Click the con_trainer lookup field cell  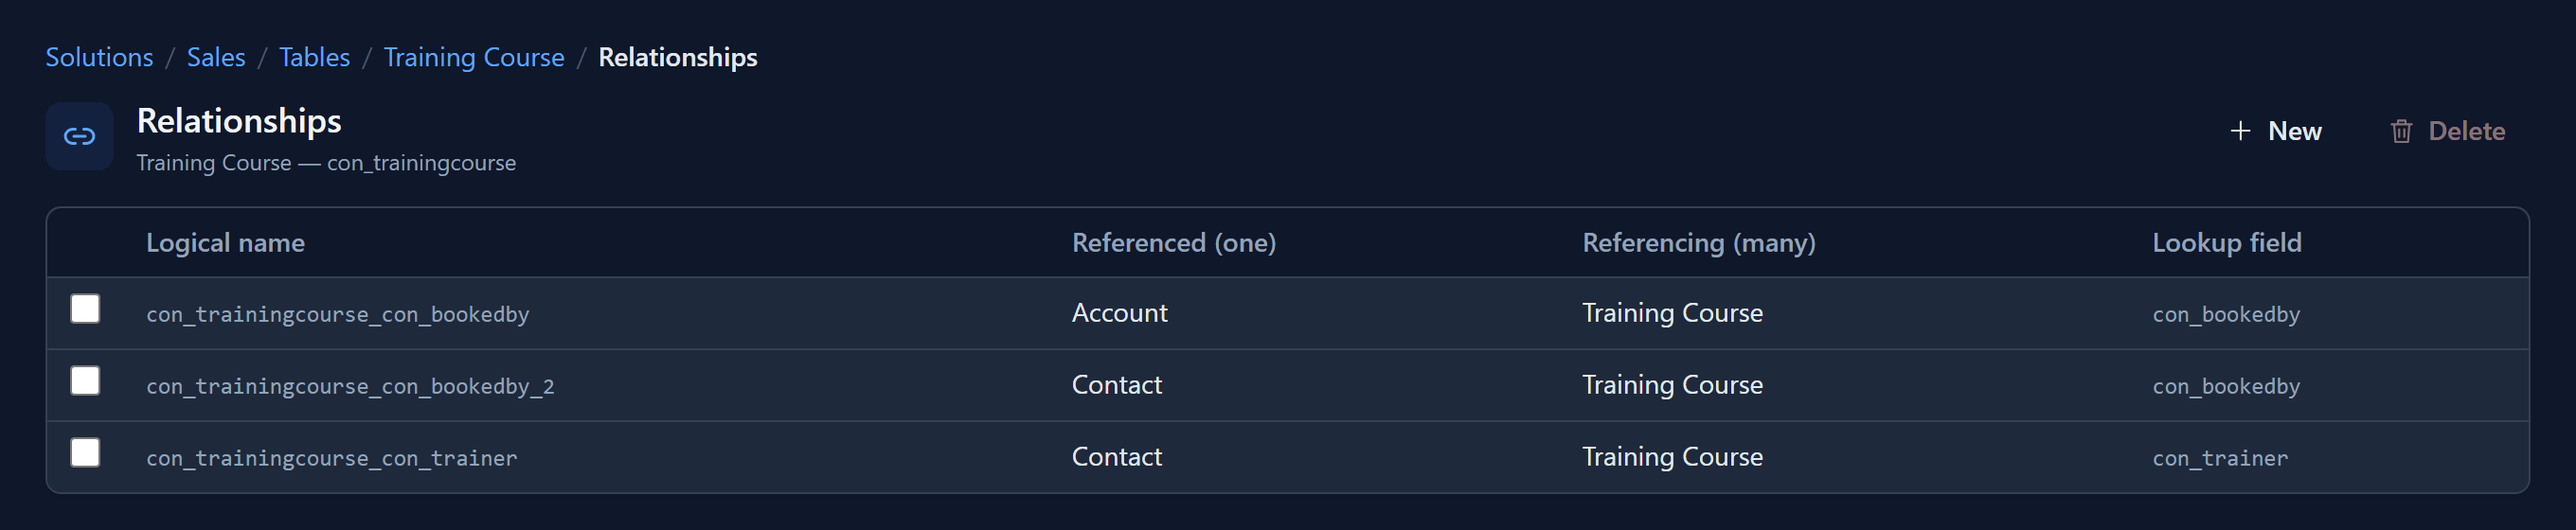click(2219, 458)
